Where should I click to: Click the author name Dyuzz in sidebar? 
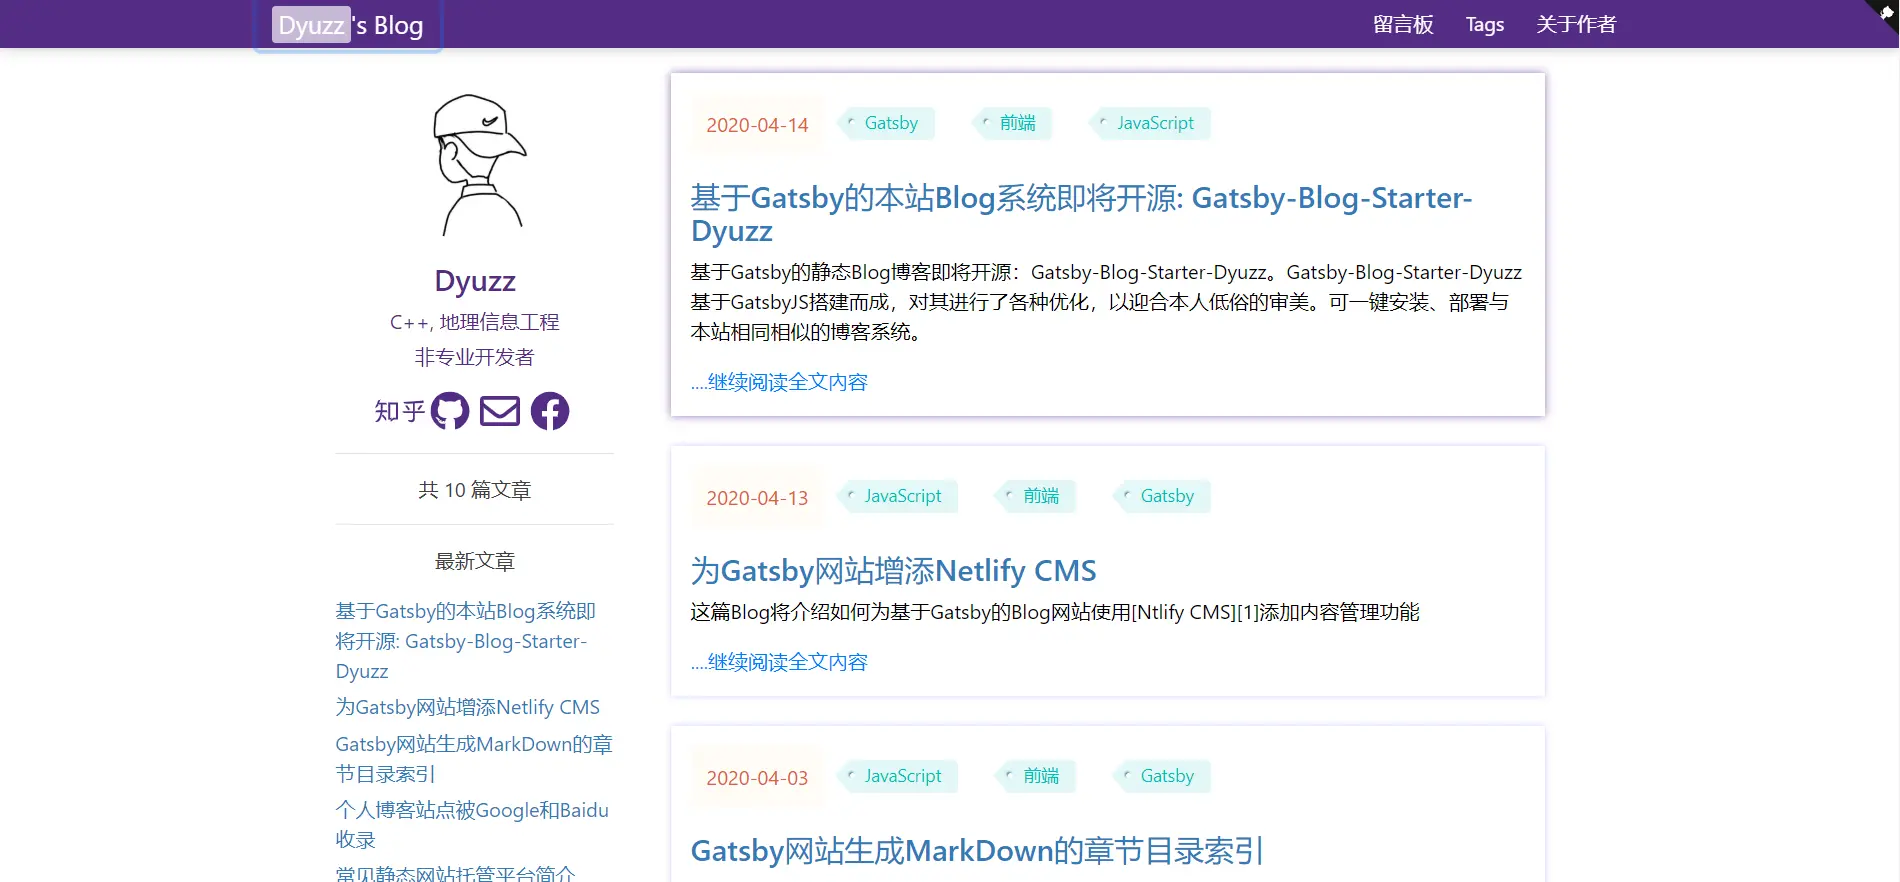475,281
